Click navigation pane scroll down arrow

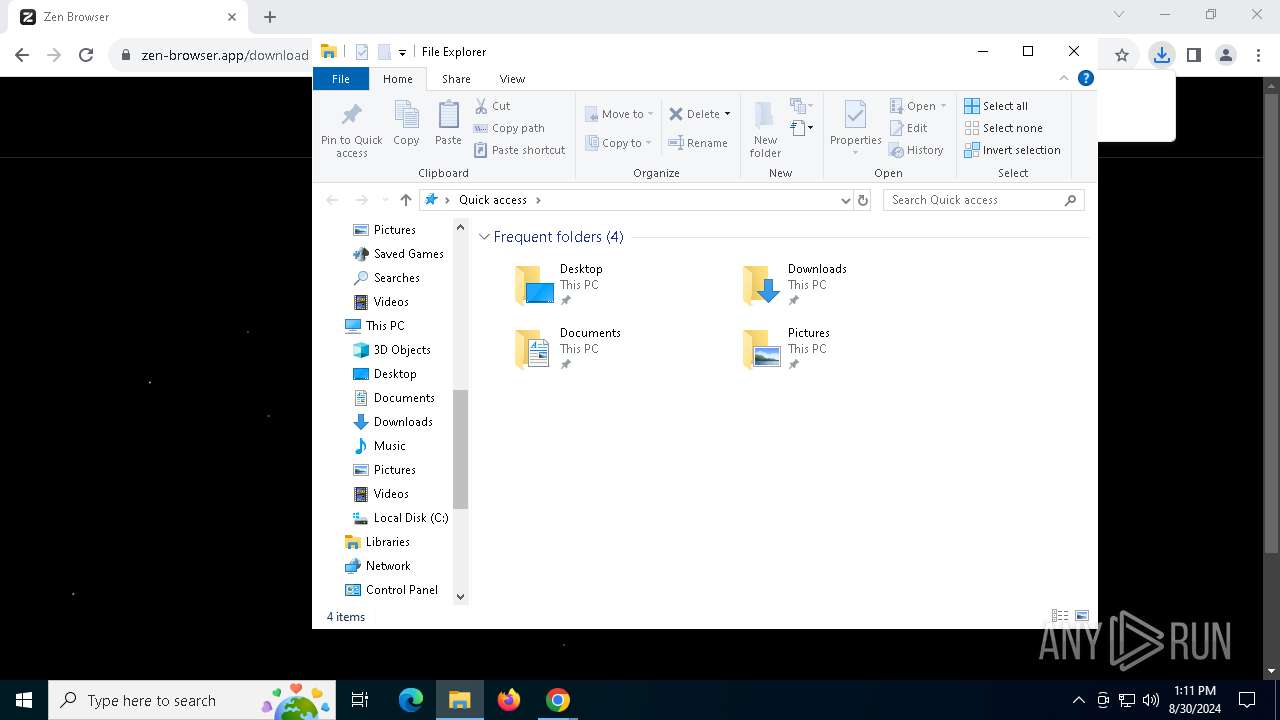[461, 597]
